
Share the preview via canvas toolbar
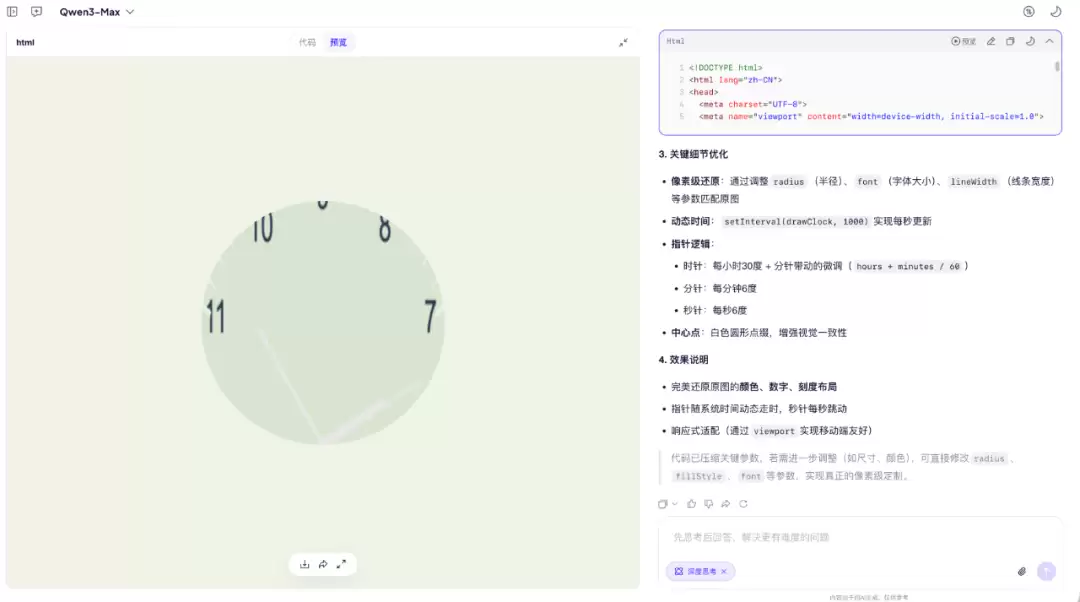(323, 564)
